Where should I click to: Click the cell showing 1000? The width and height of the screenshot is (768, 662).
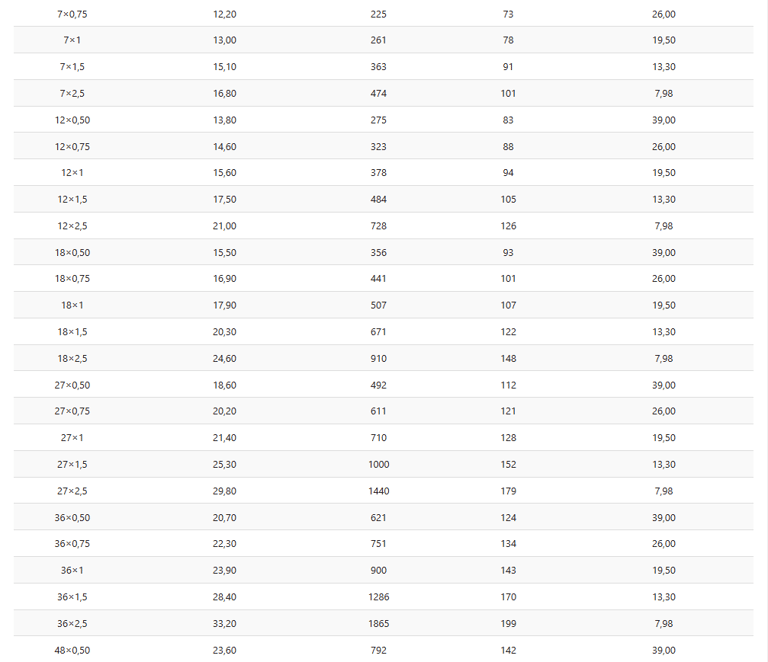(x=379, y=464)
